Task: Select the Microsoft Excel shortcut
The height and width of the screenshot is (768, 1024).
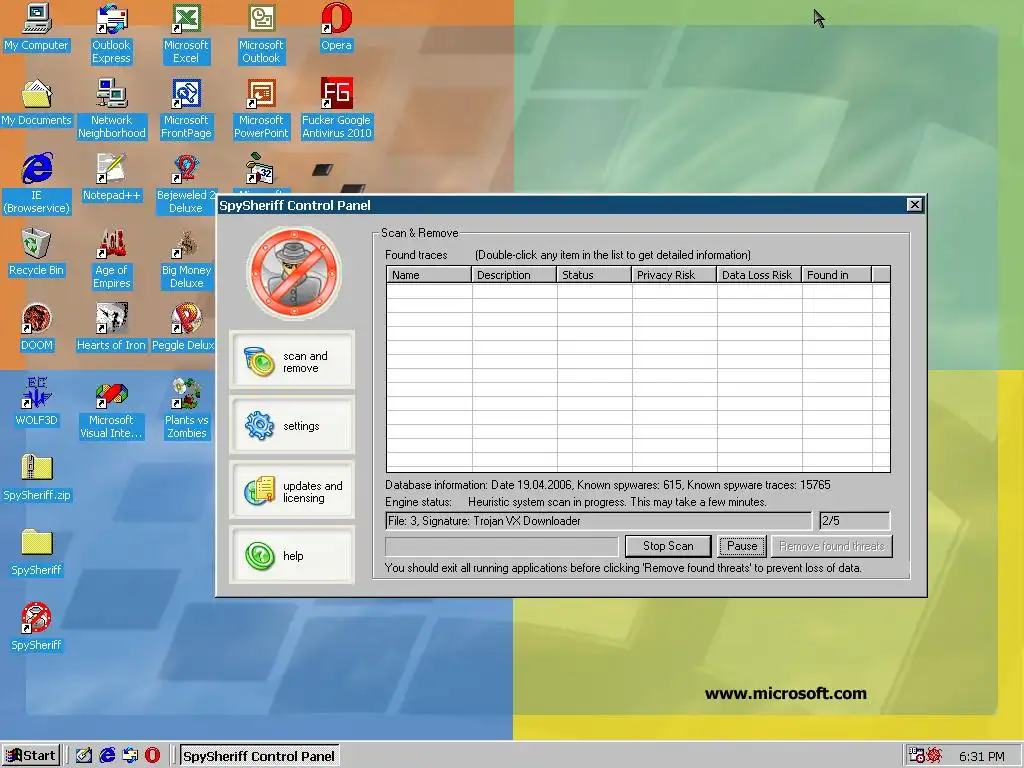Action: [x=186, y=33]
